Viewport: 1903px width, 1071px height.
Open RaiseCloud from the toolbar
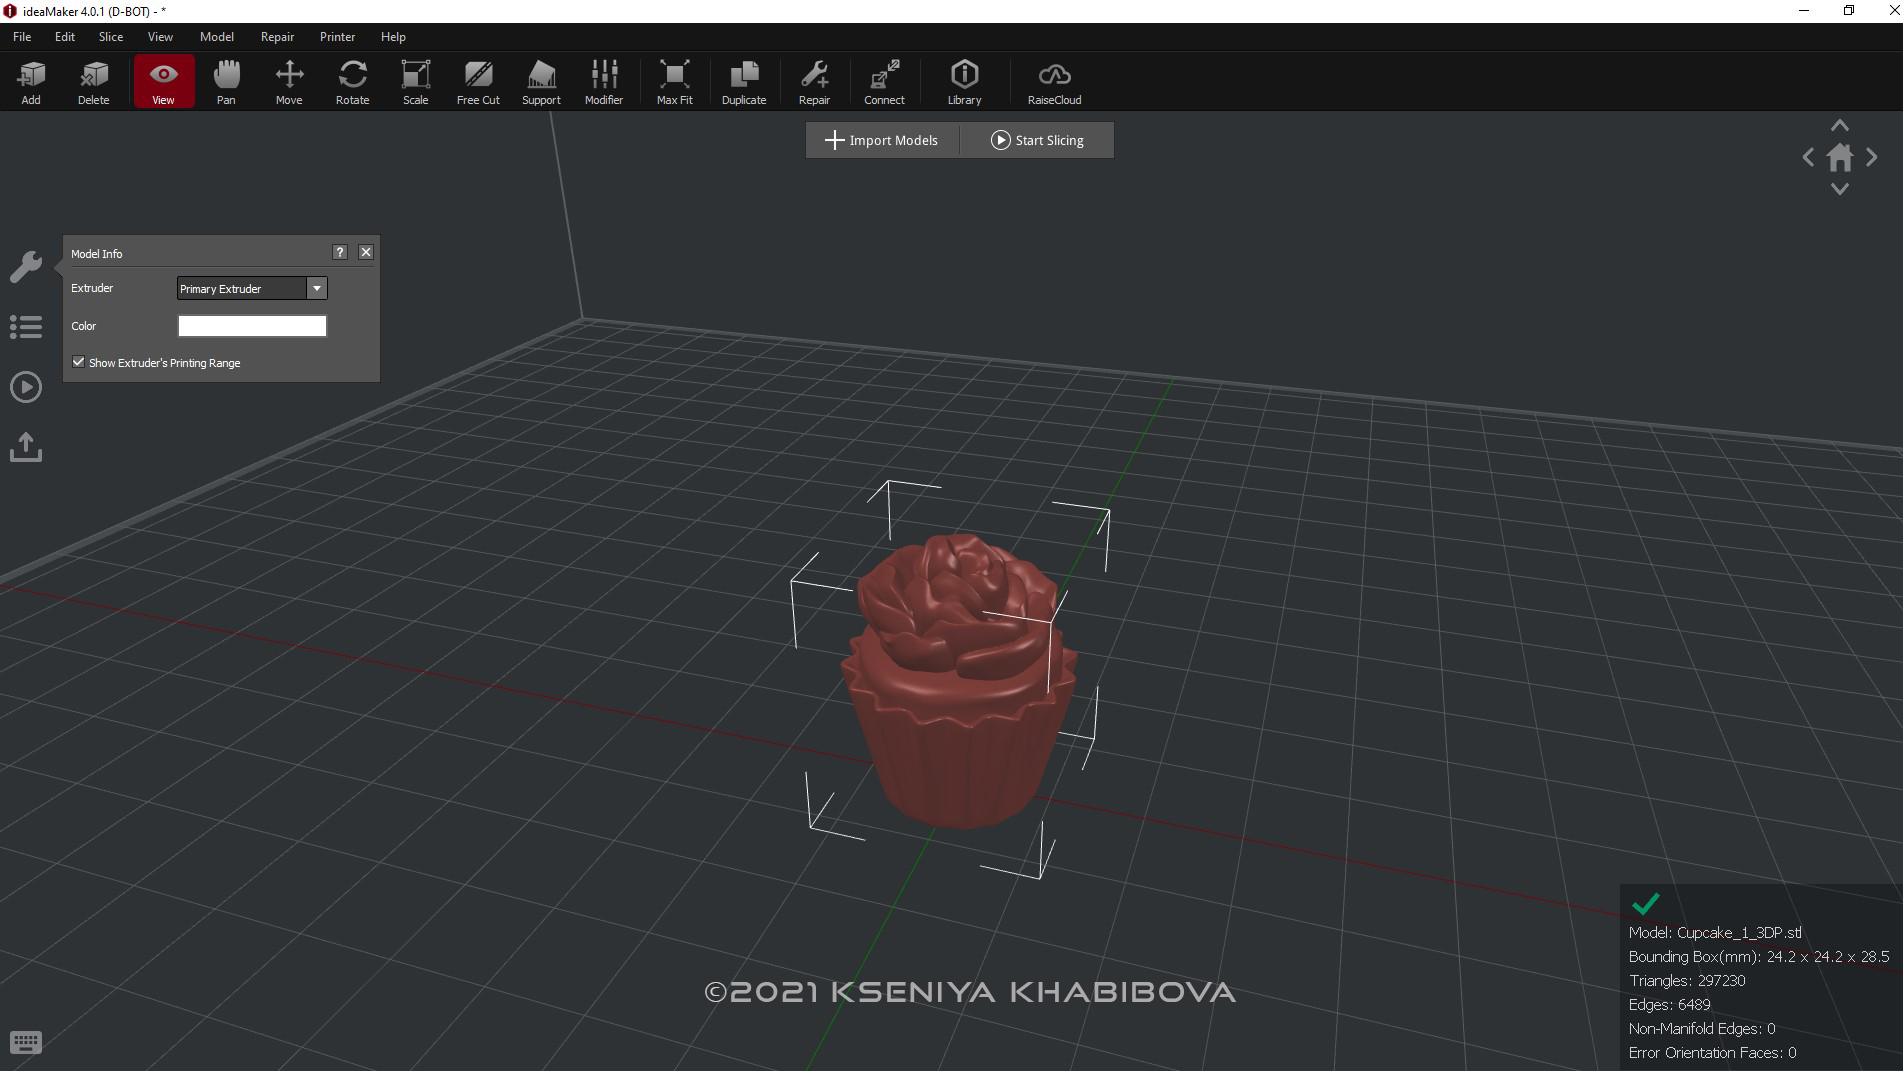click(1054, 82)
